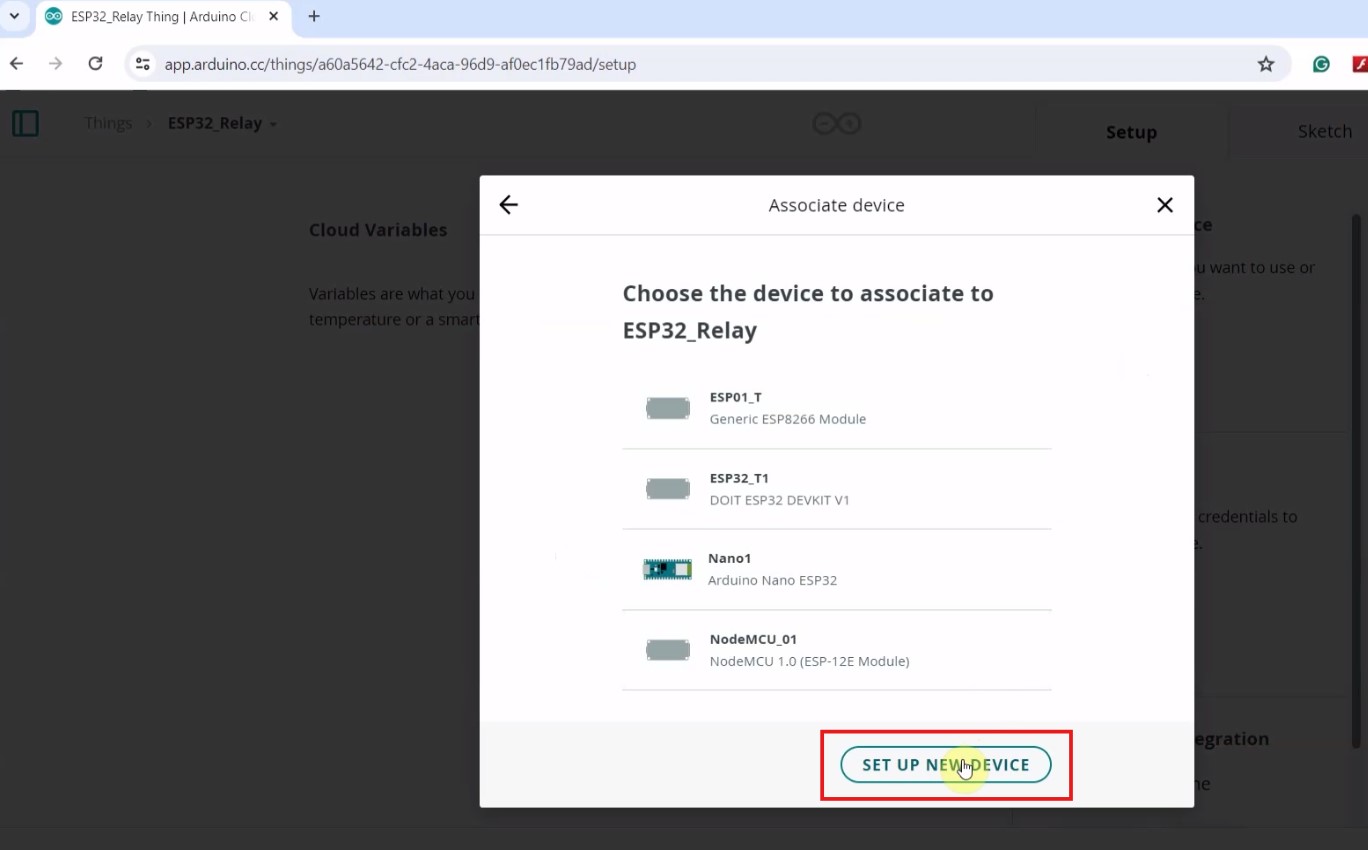Close the Associate device dialog
This screenshot has height=850, width=1368.
tap(1164, 205)
